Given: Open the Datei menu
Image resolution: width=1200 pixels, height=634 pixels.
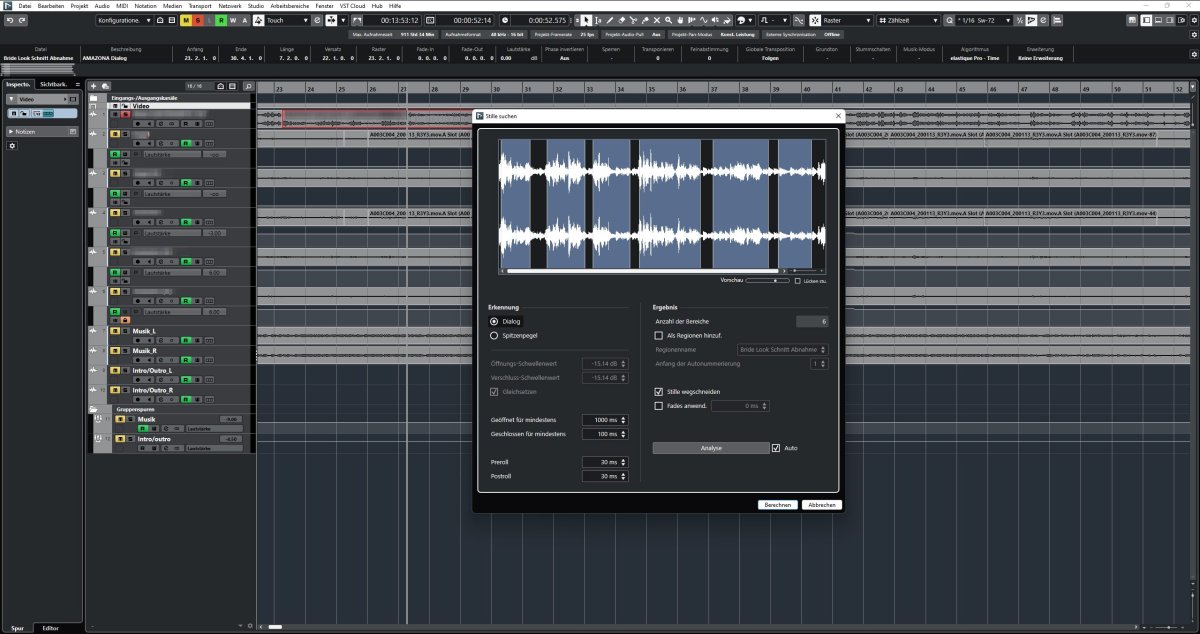Looking at the screenshot, I should pos(24,5).
